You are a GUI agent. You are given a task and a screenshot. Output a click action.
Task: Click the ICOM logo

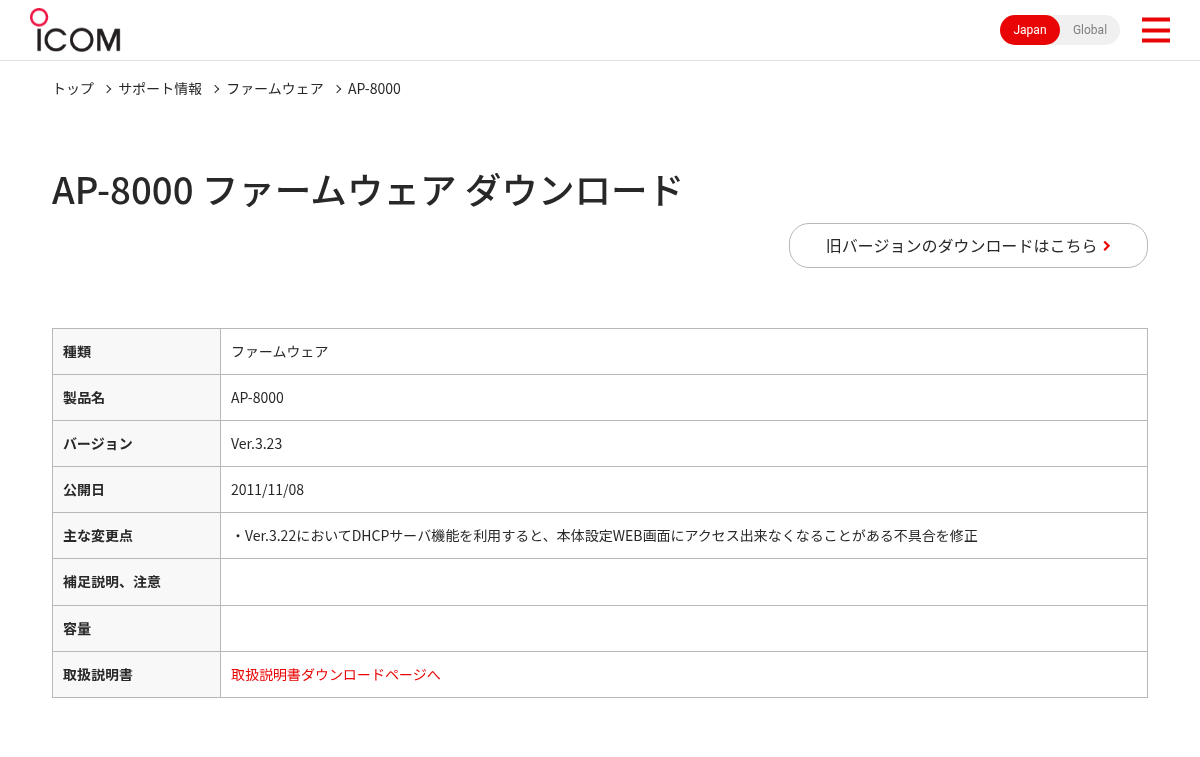point(75,30)
